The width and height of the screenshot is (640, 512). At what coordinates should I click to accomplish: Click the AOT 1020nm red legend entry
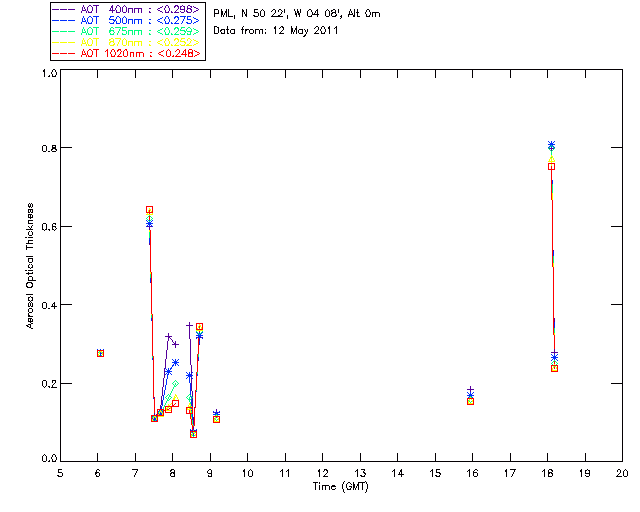(x=126, y=53)
